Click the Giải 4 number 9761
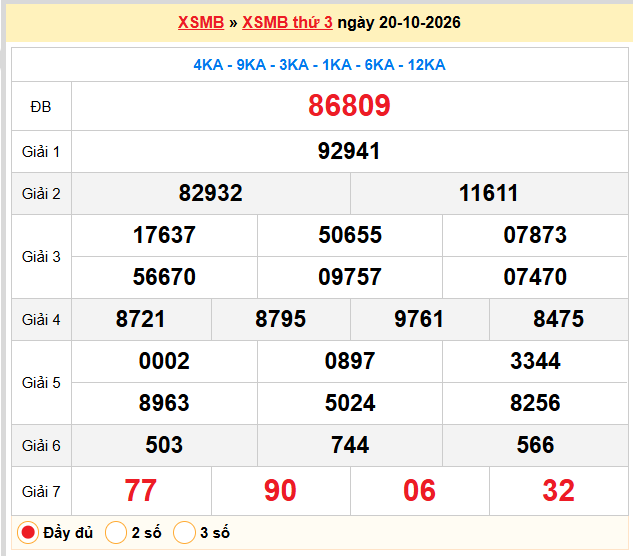 click(x=419, y=319)
